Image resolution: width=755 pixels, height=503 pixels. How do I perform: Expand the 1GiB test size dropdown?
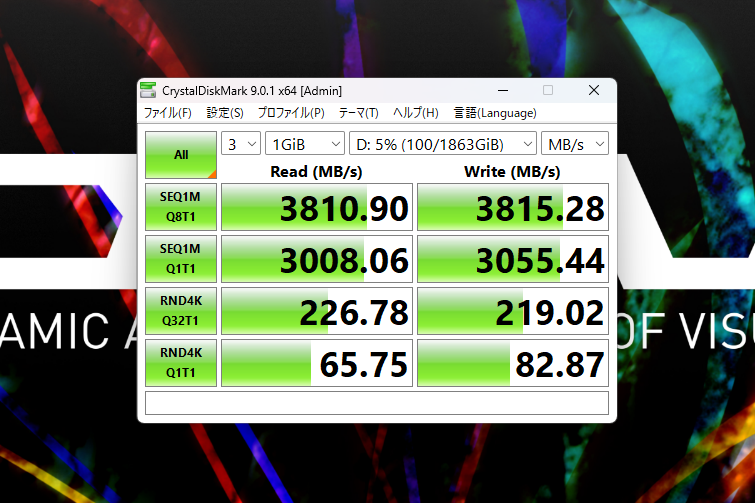[305, 143]
